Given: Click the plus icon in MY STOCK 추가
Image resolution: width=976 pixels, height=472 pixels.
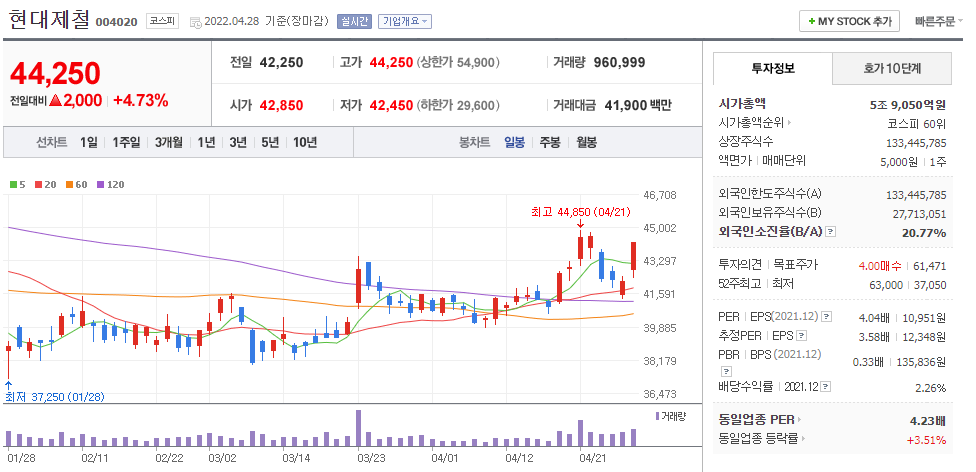Looking at the screenshot, I should 811,22.
